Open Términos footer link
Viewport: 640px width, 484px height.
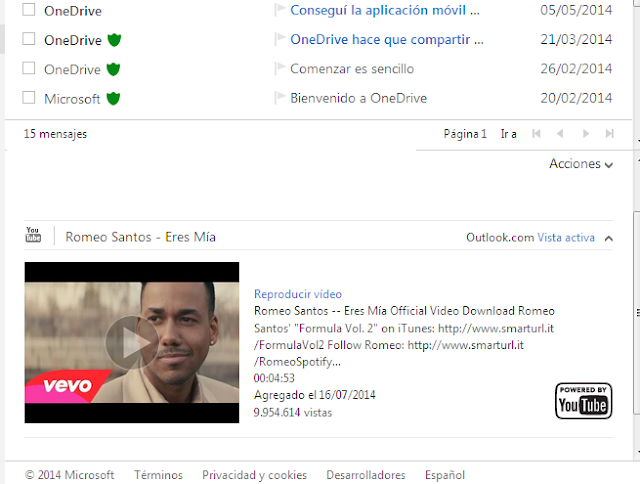pyautogui.click(x=158, y=475)
